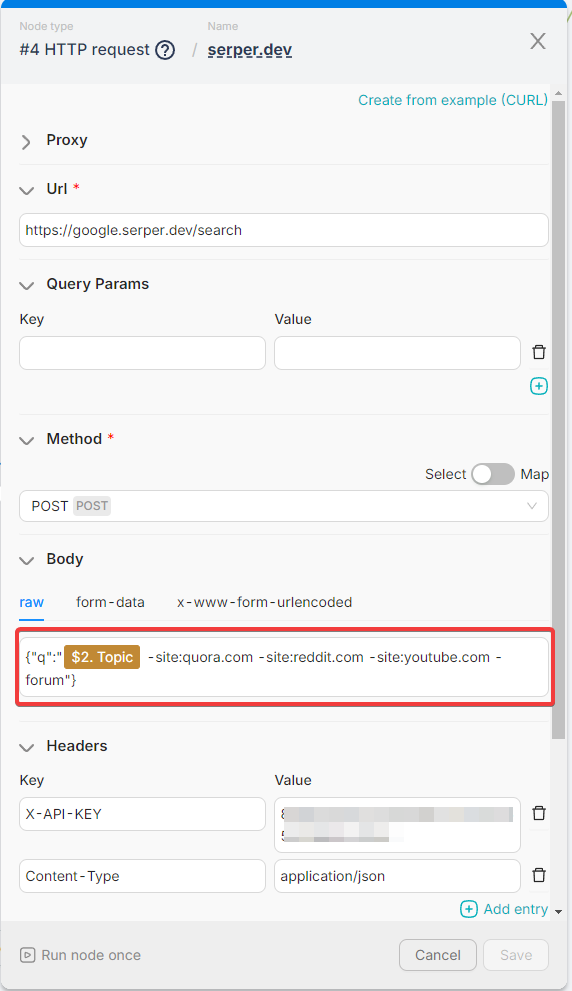572x991 pixels.
Task: Click the raw body text area
Action: pyautogui.click(x=284, y=667)
